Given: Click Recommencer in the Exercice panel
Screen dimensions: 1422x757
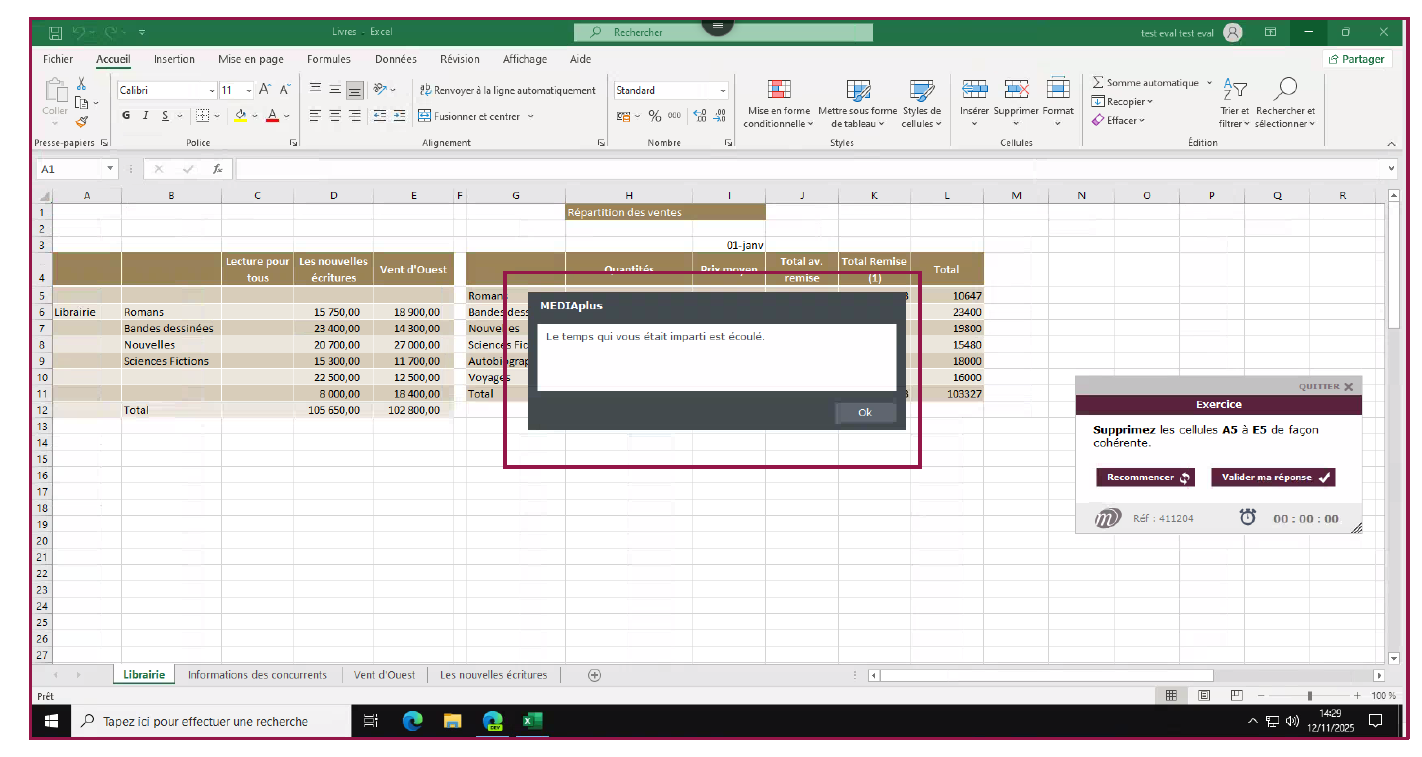Looking at the screenshot, I should [x=1145, y=478].
